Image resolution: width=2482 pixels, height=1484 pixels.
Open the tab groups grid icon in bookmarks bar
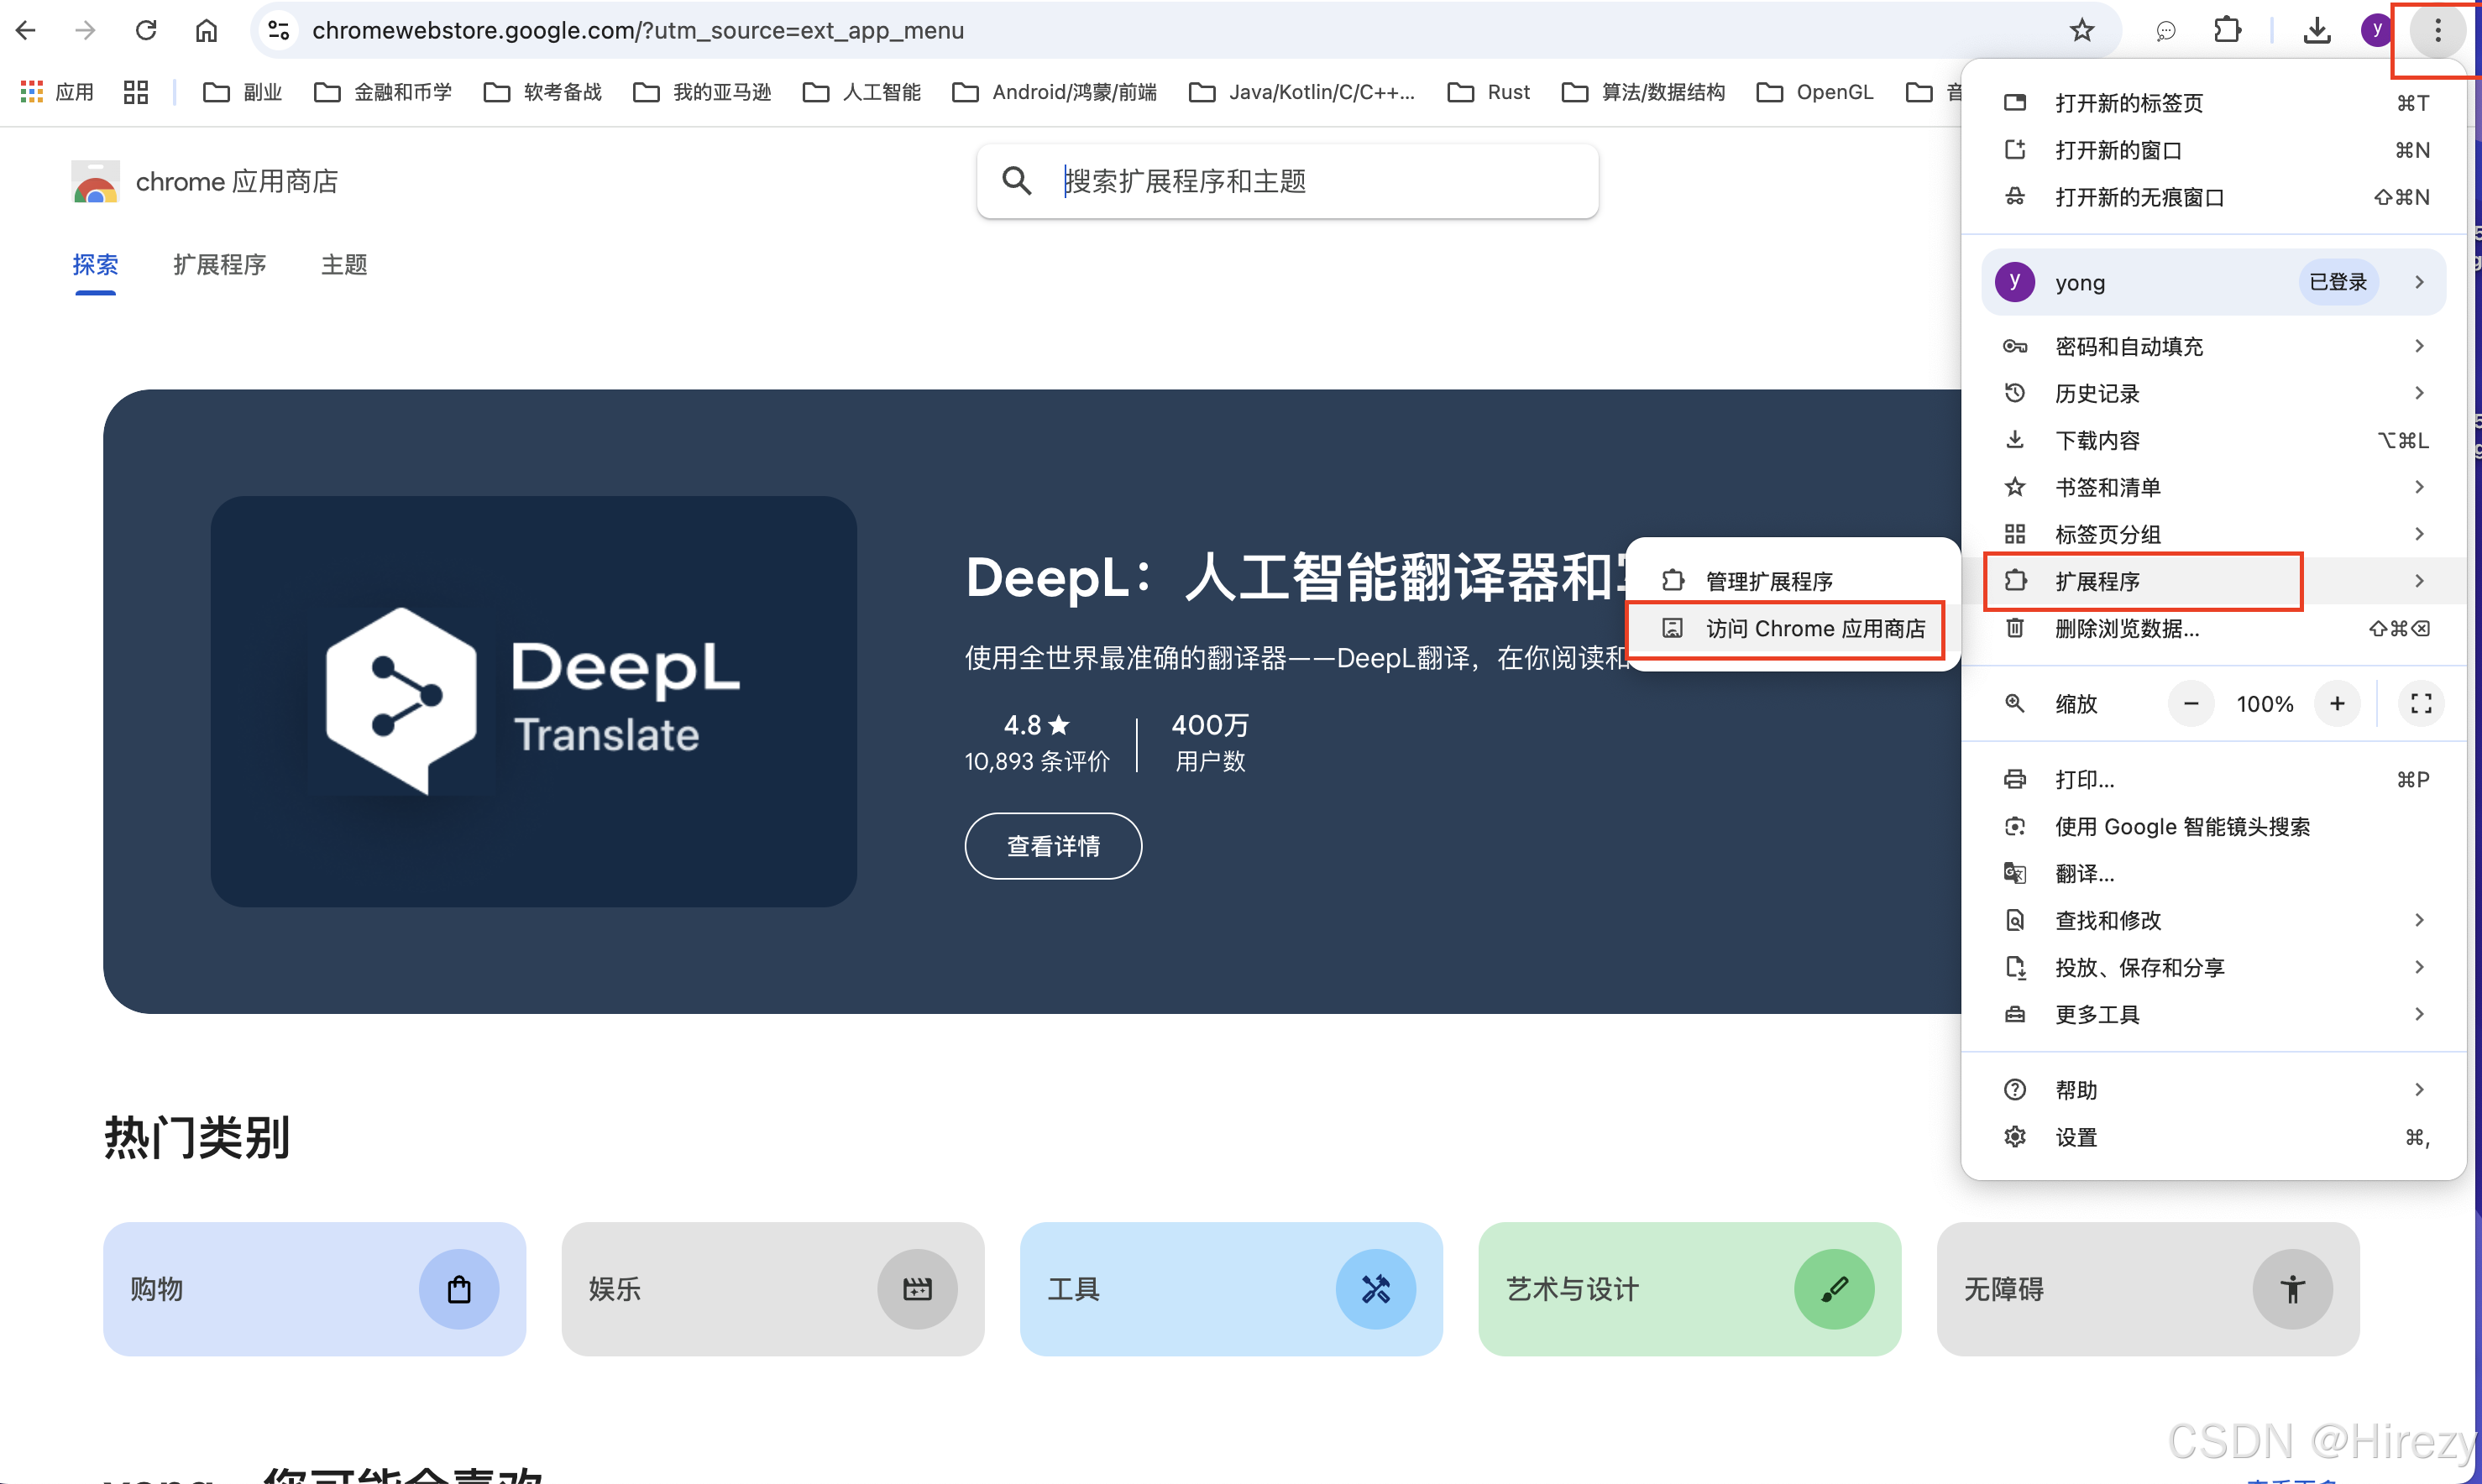coord(136,92)
